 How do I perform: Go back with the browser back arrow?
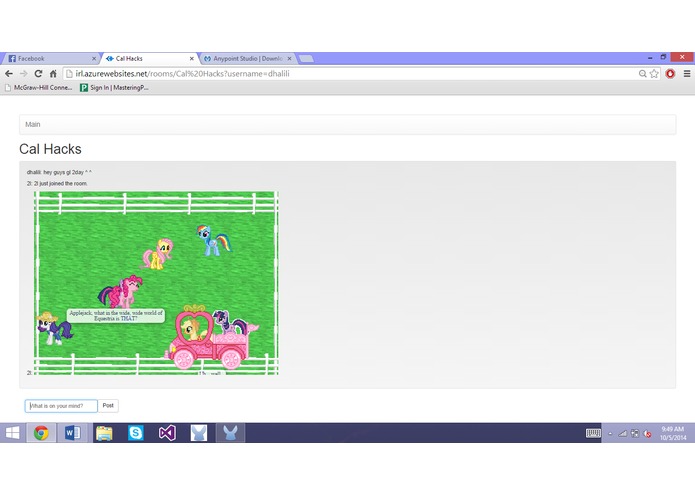tap(9, 74)
